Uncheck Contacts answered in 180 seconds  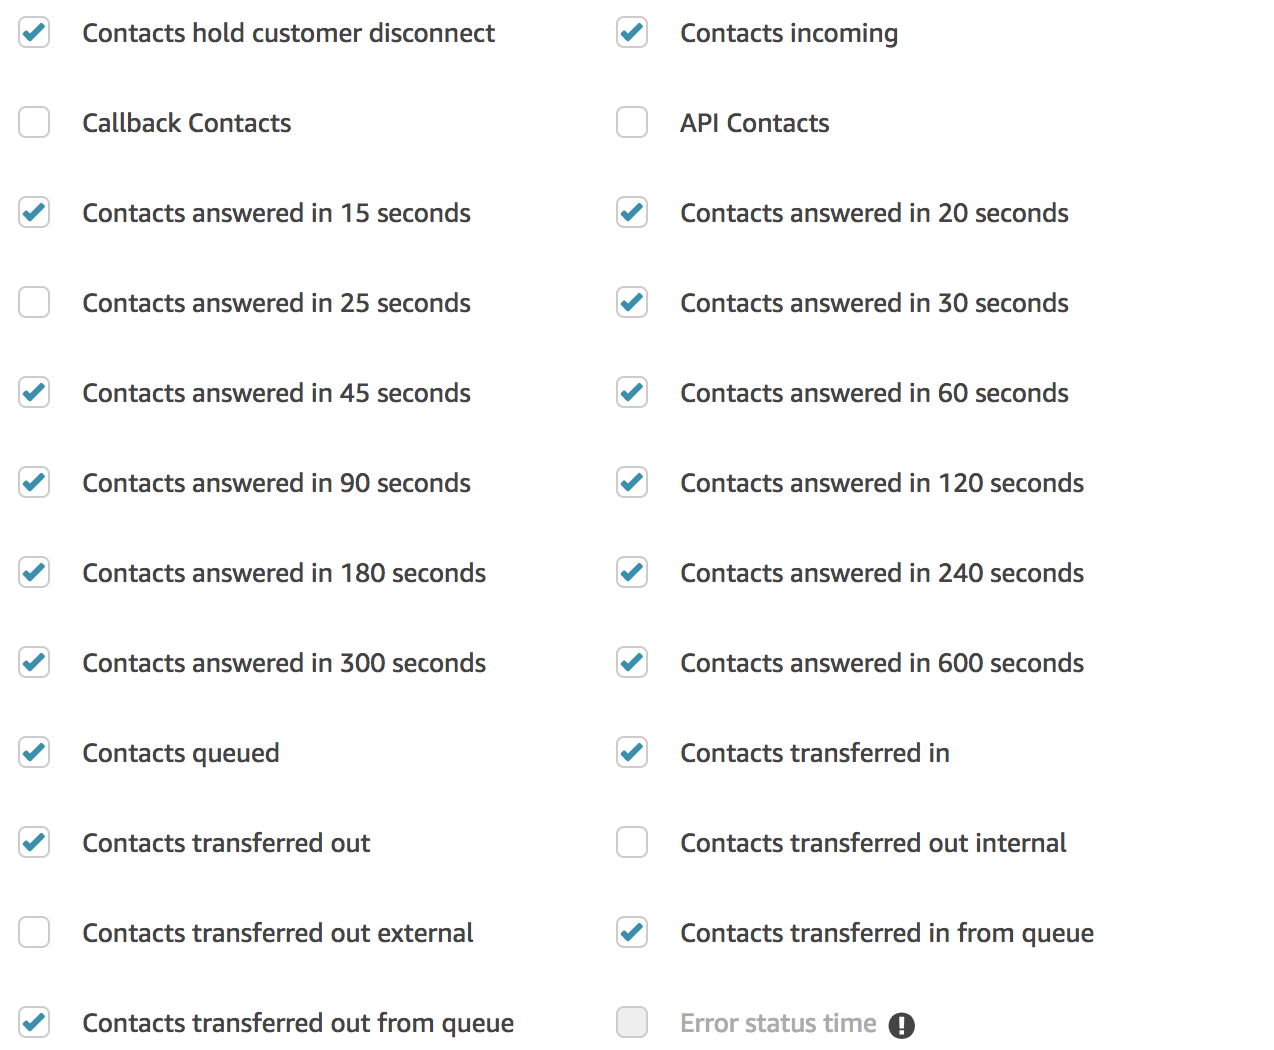coord(34,572)
